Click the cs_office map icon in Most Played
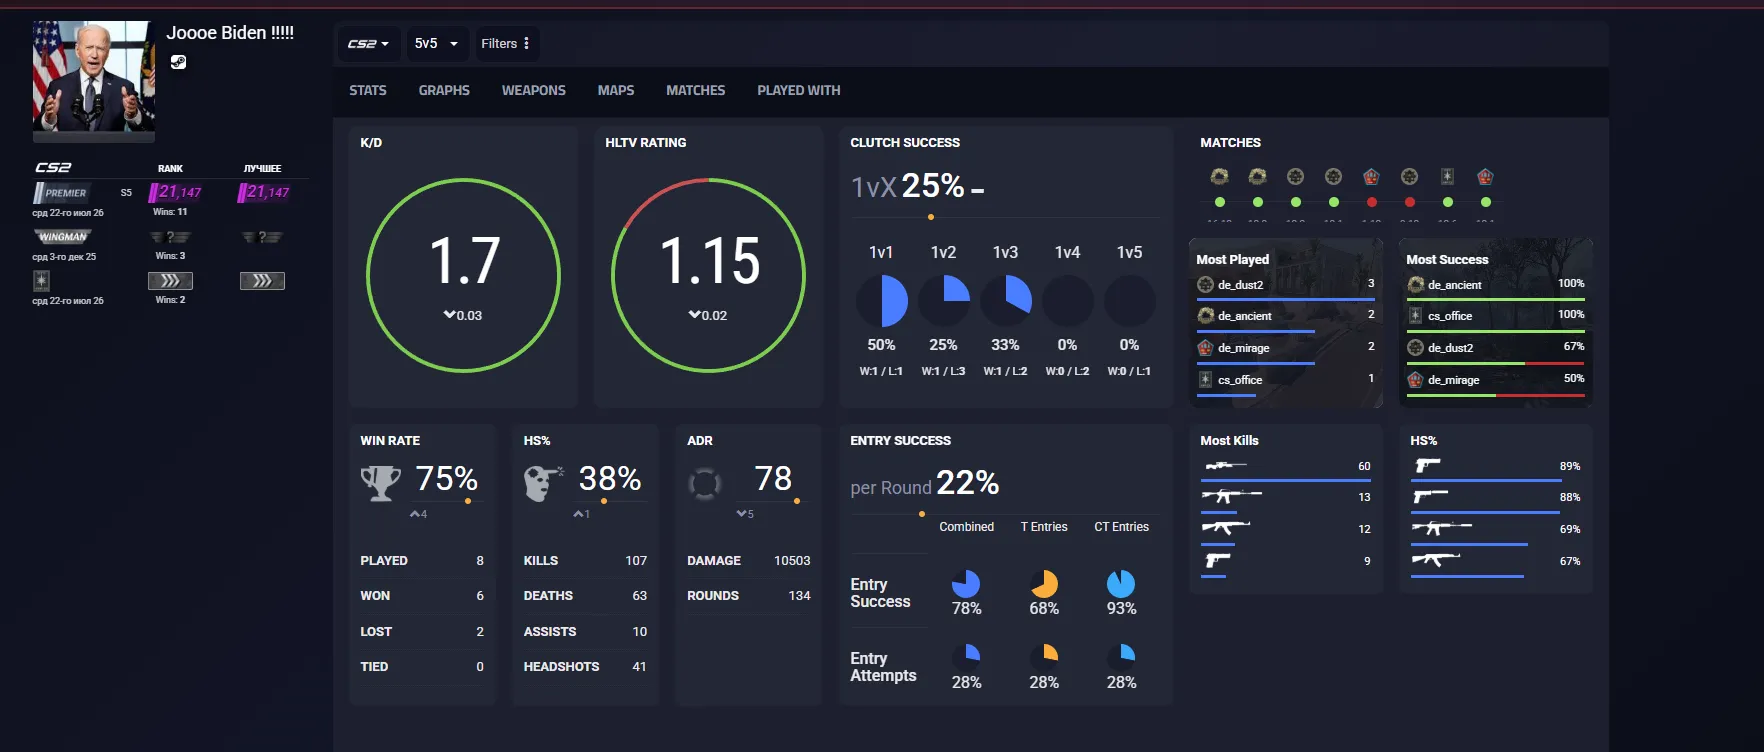The height and width of the screenshot is (752, 1764). pos(1205,380)
